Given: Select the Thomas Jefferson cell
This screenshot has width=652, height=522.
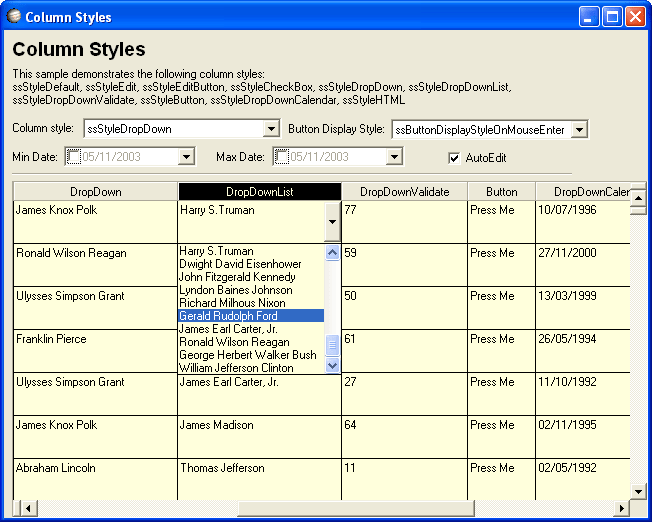Looking at the screenshot, I should pos(259,480).
